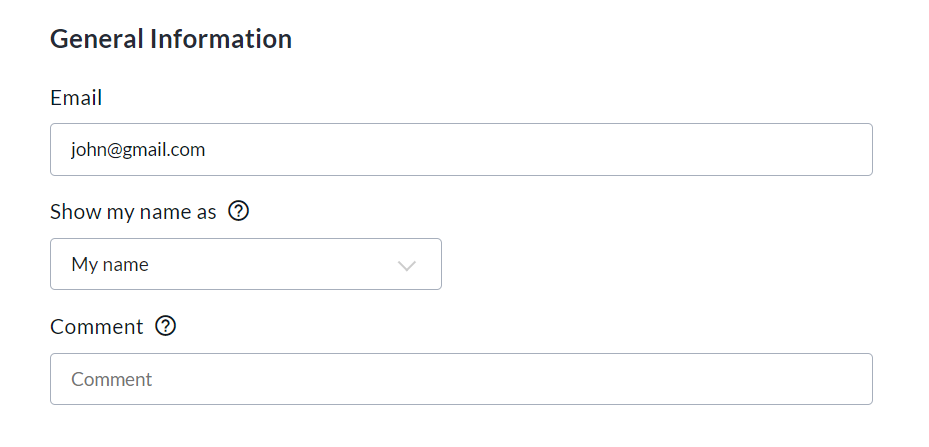This screenshot has width=929, height=447.
Task: Open Comment help question mark tooltip
Action: pyautogui.click(x=166, y=326)
